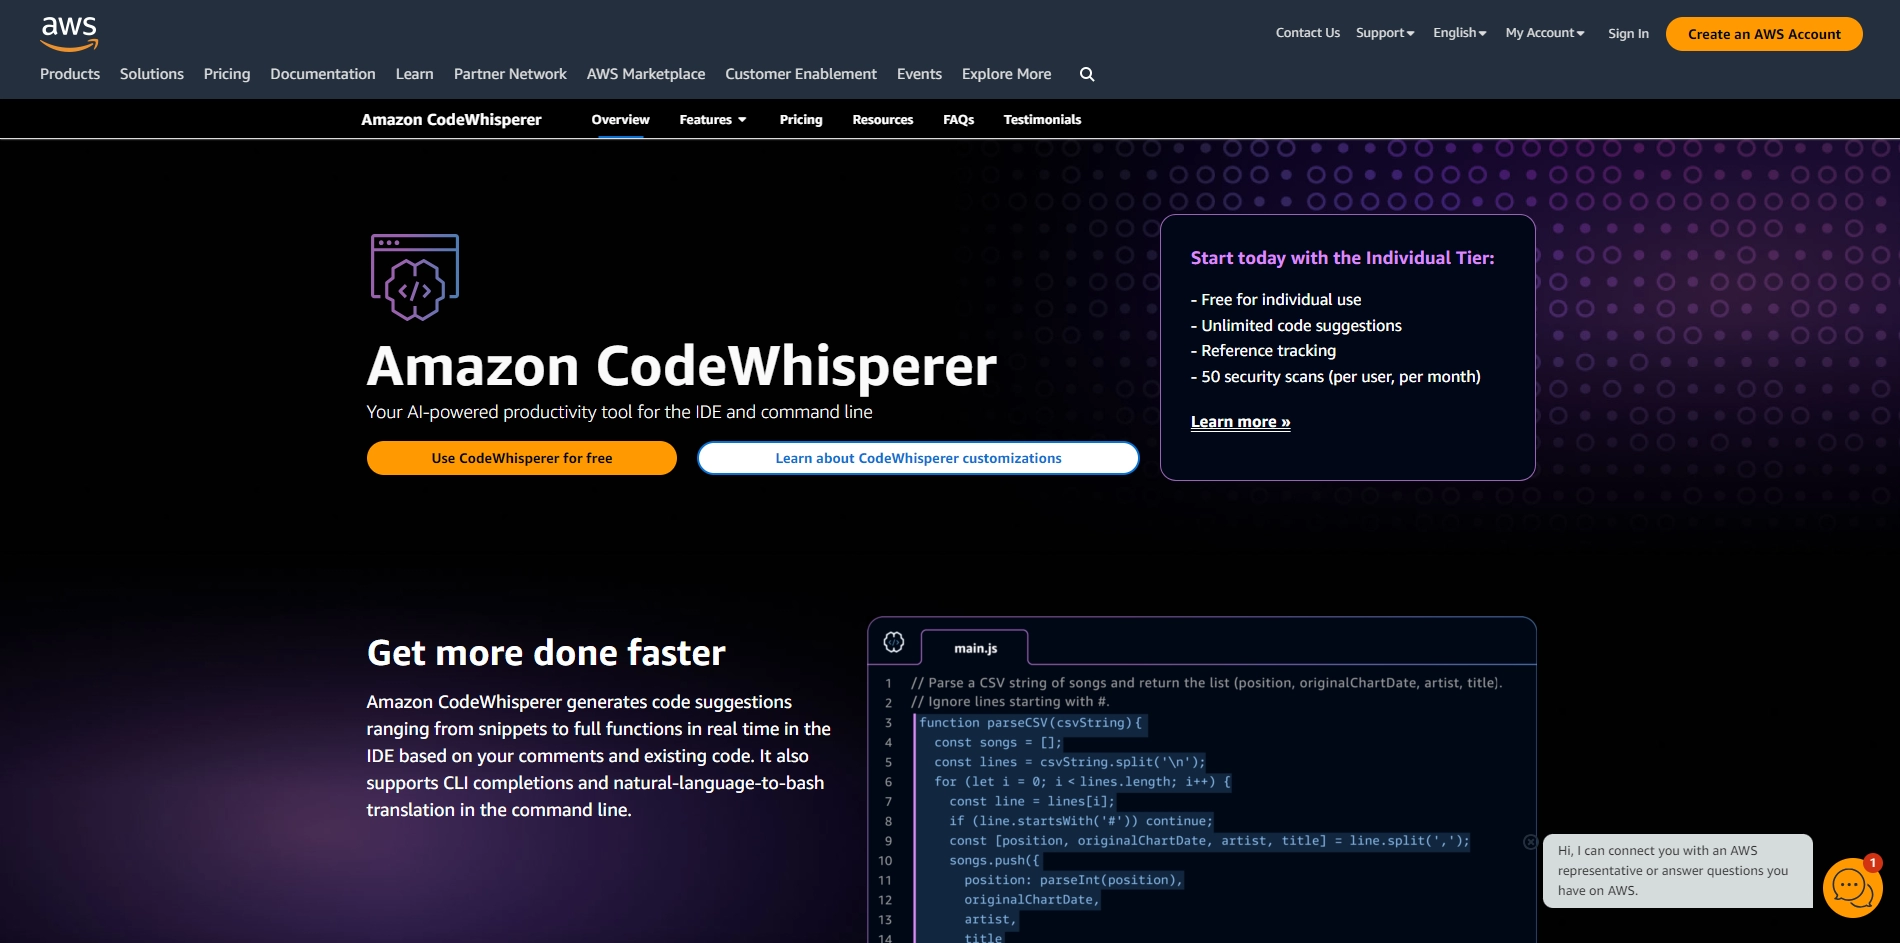Expand the Features submenu

pyautogui.click(x=713, y=119)
